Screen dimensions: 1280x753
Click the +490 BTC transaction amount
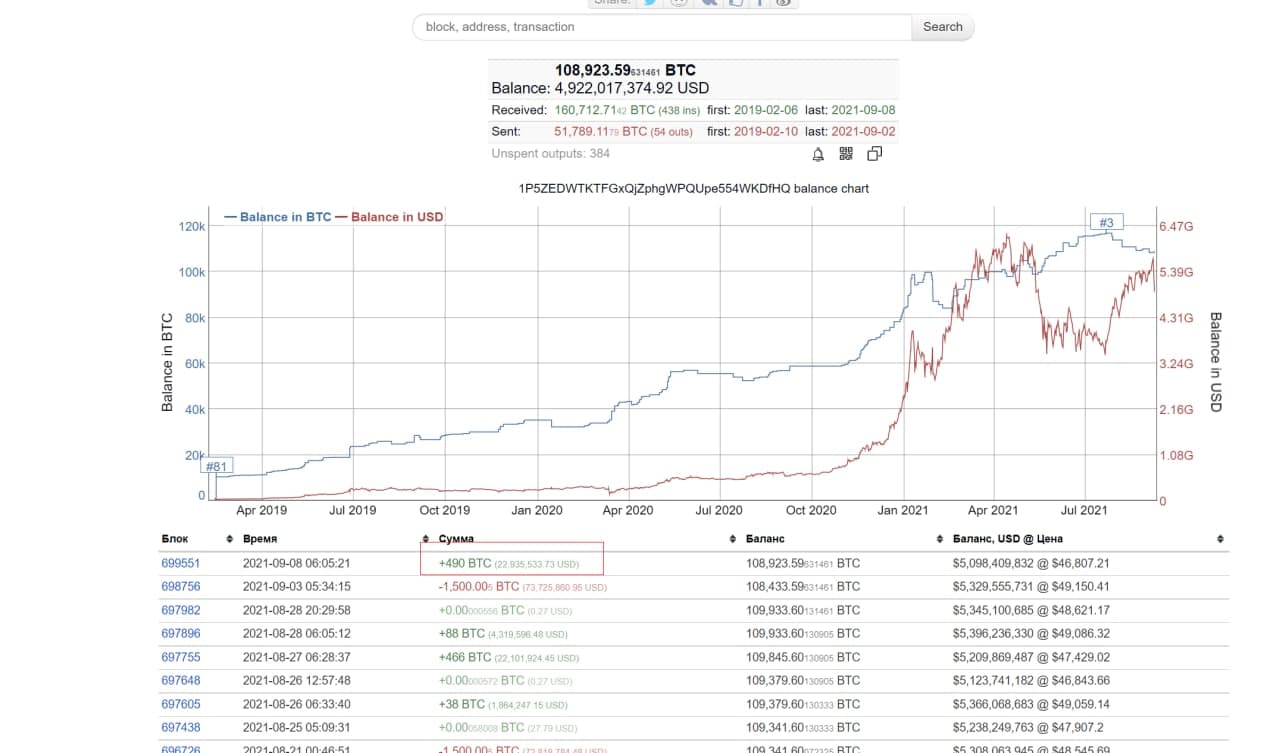(x=509, y=563)
